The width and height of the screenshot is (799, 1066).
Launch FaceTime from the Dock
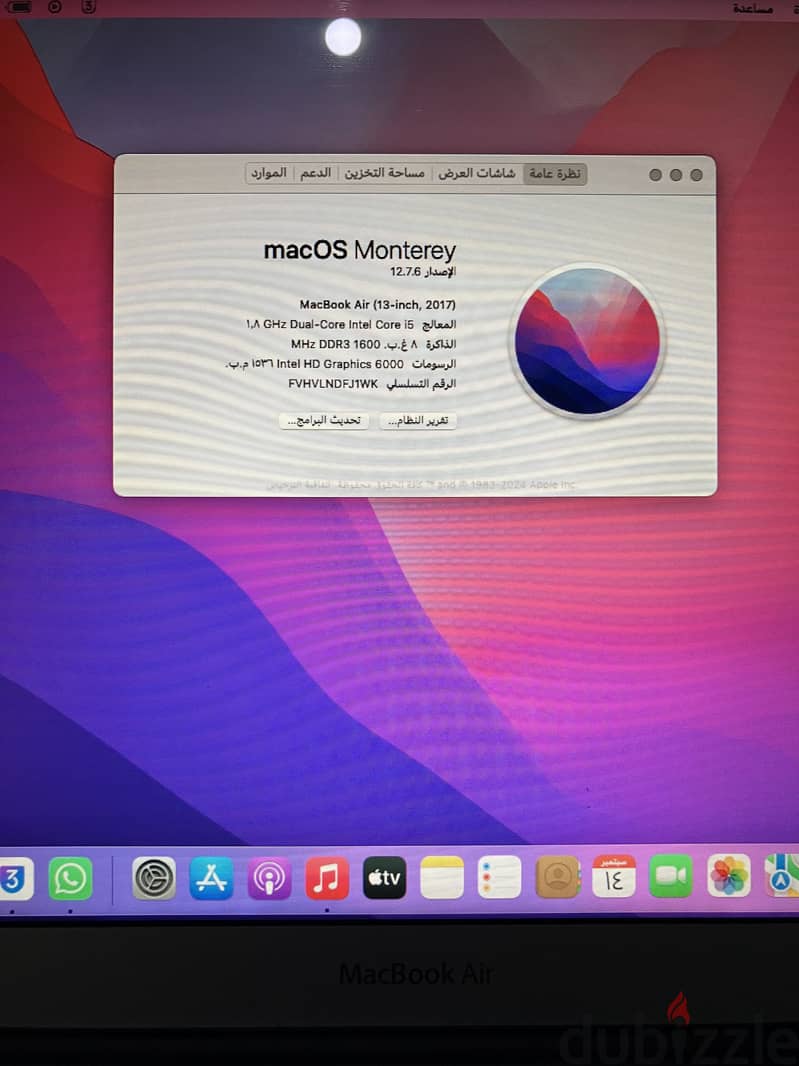[x=670, y=876]
